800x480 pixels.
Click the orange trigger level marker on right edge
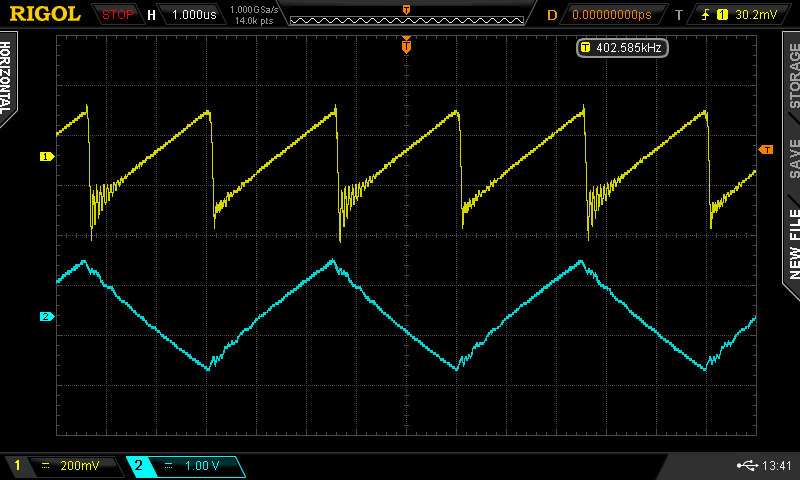click(x=766, y=149)
